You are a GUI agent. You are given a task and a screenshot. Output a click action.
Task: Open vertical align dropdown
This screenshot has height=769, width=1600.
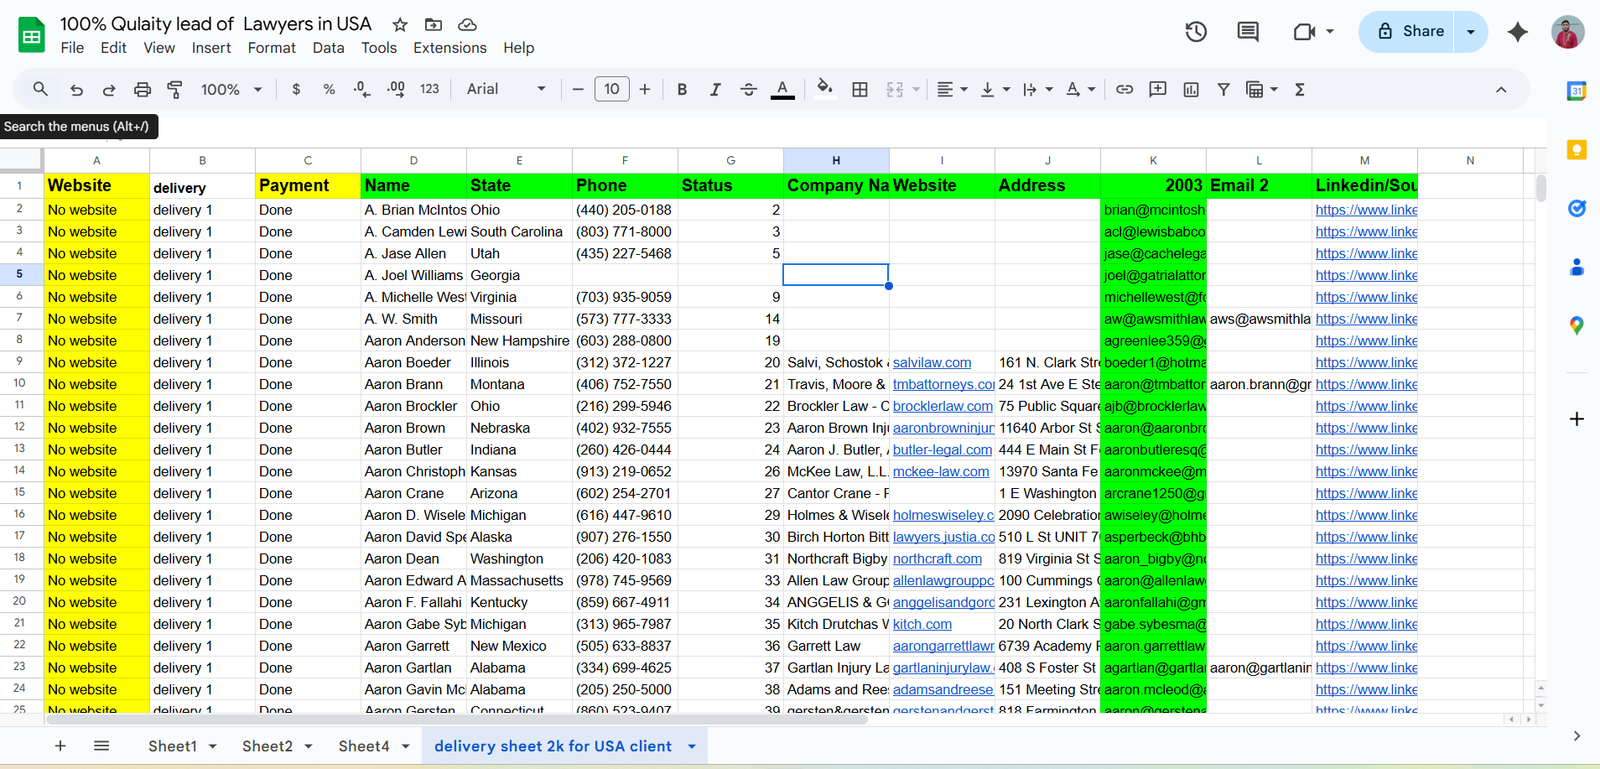995,90
